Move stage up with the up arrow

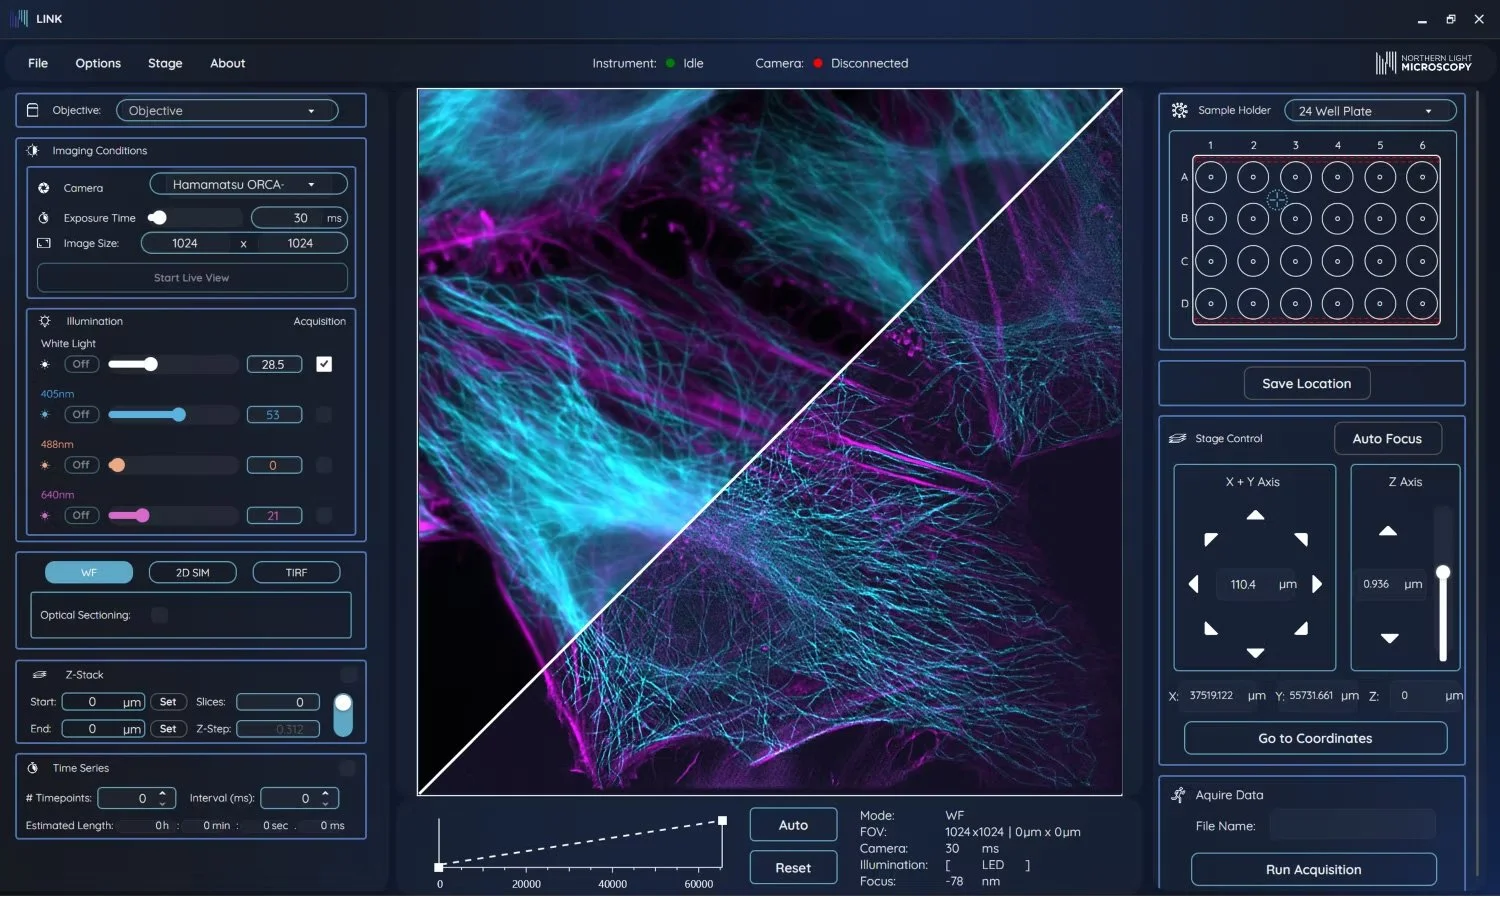pos(1255,515)
